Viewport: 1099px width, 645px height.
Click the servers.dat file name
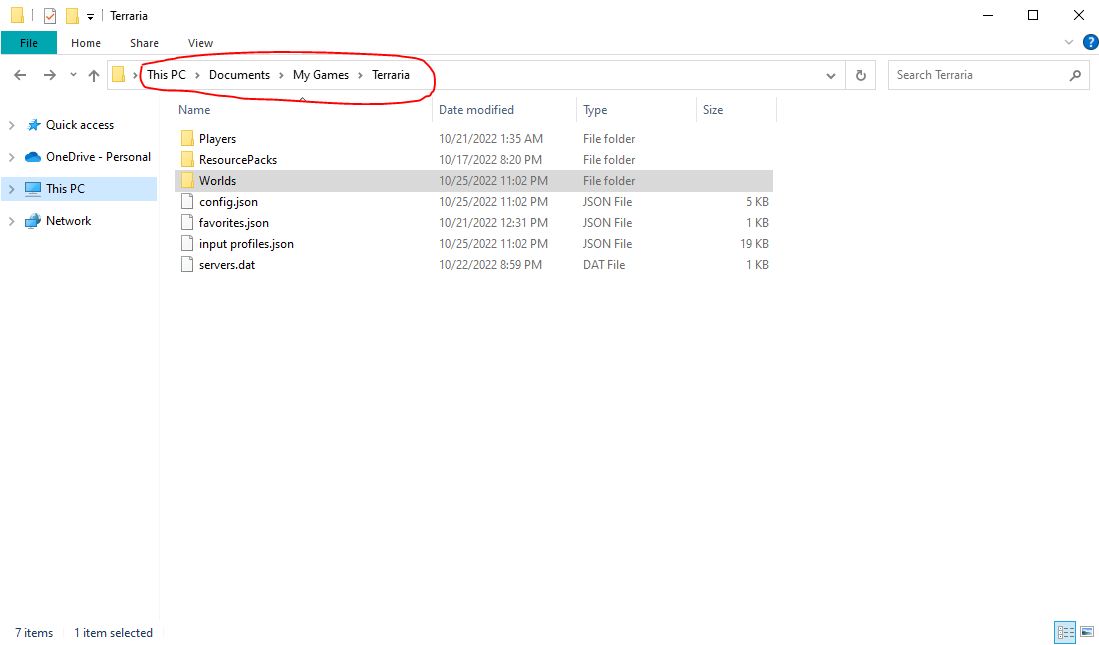click(226, 265)
